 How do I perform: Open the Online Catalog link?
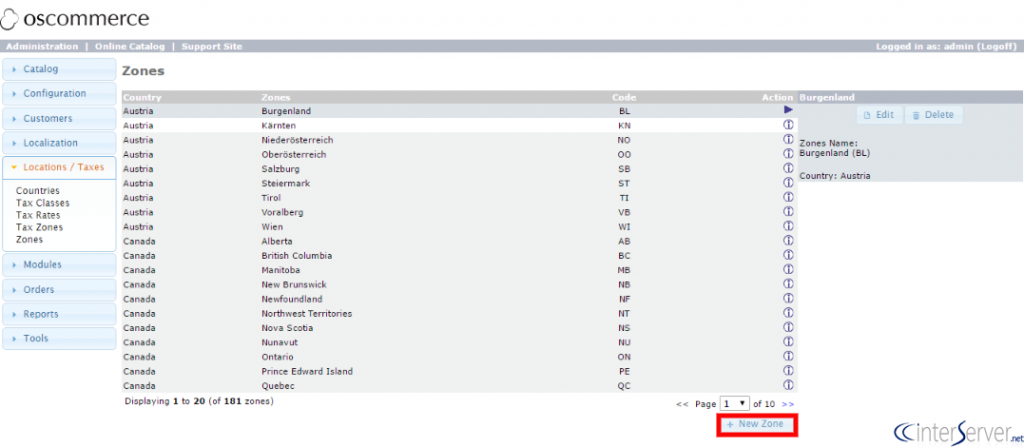[x=130, y=46]
